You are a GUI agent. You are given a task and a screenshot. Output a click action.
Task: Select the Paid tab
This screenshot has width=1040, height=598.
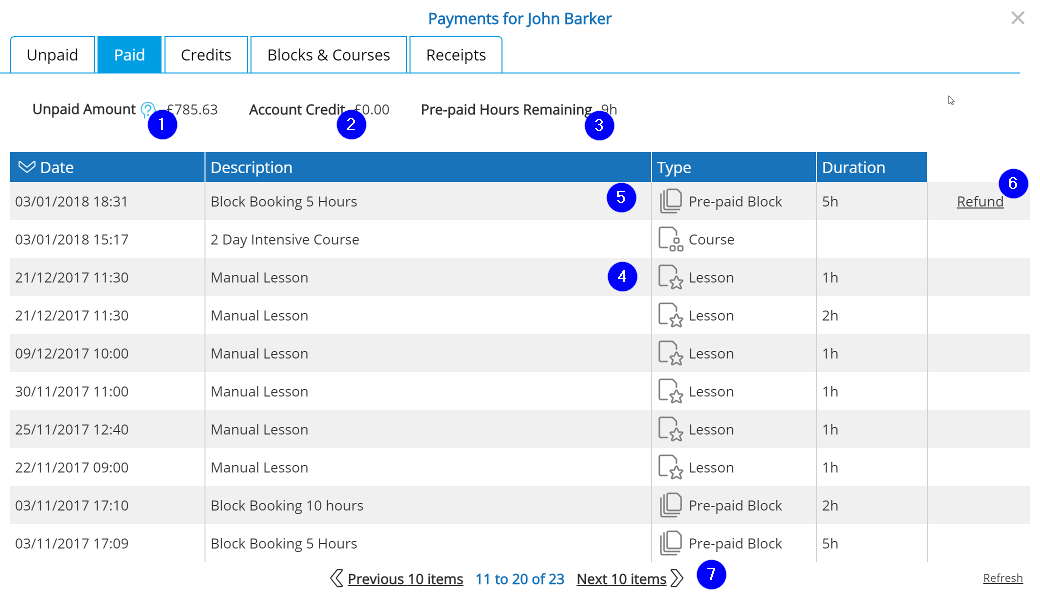(x=129, y=54)
